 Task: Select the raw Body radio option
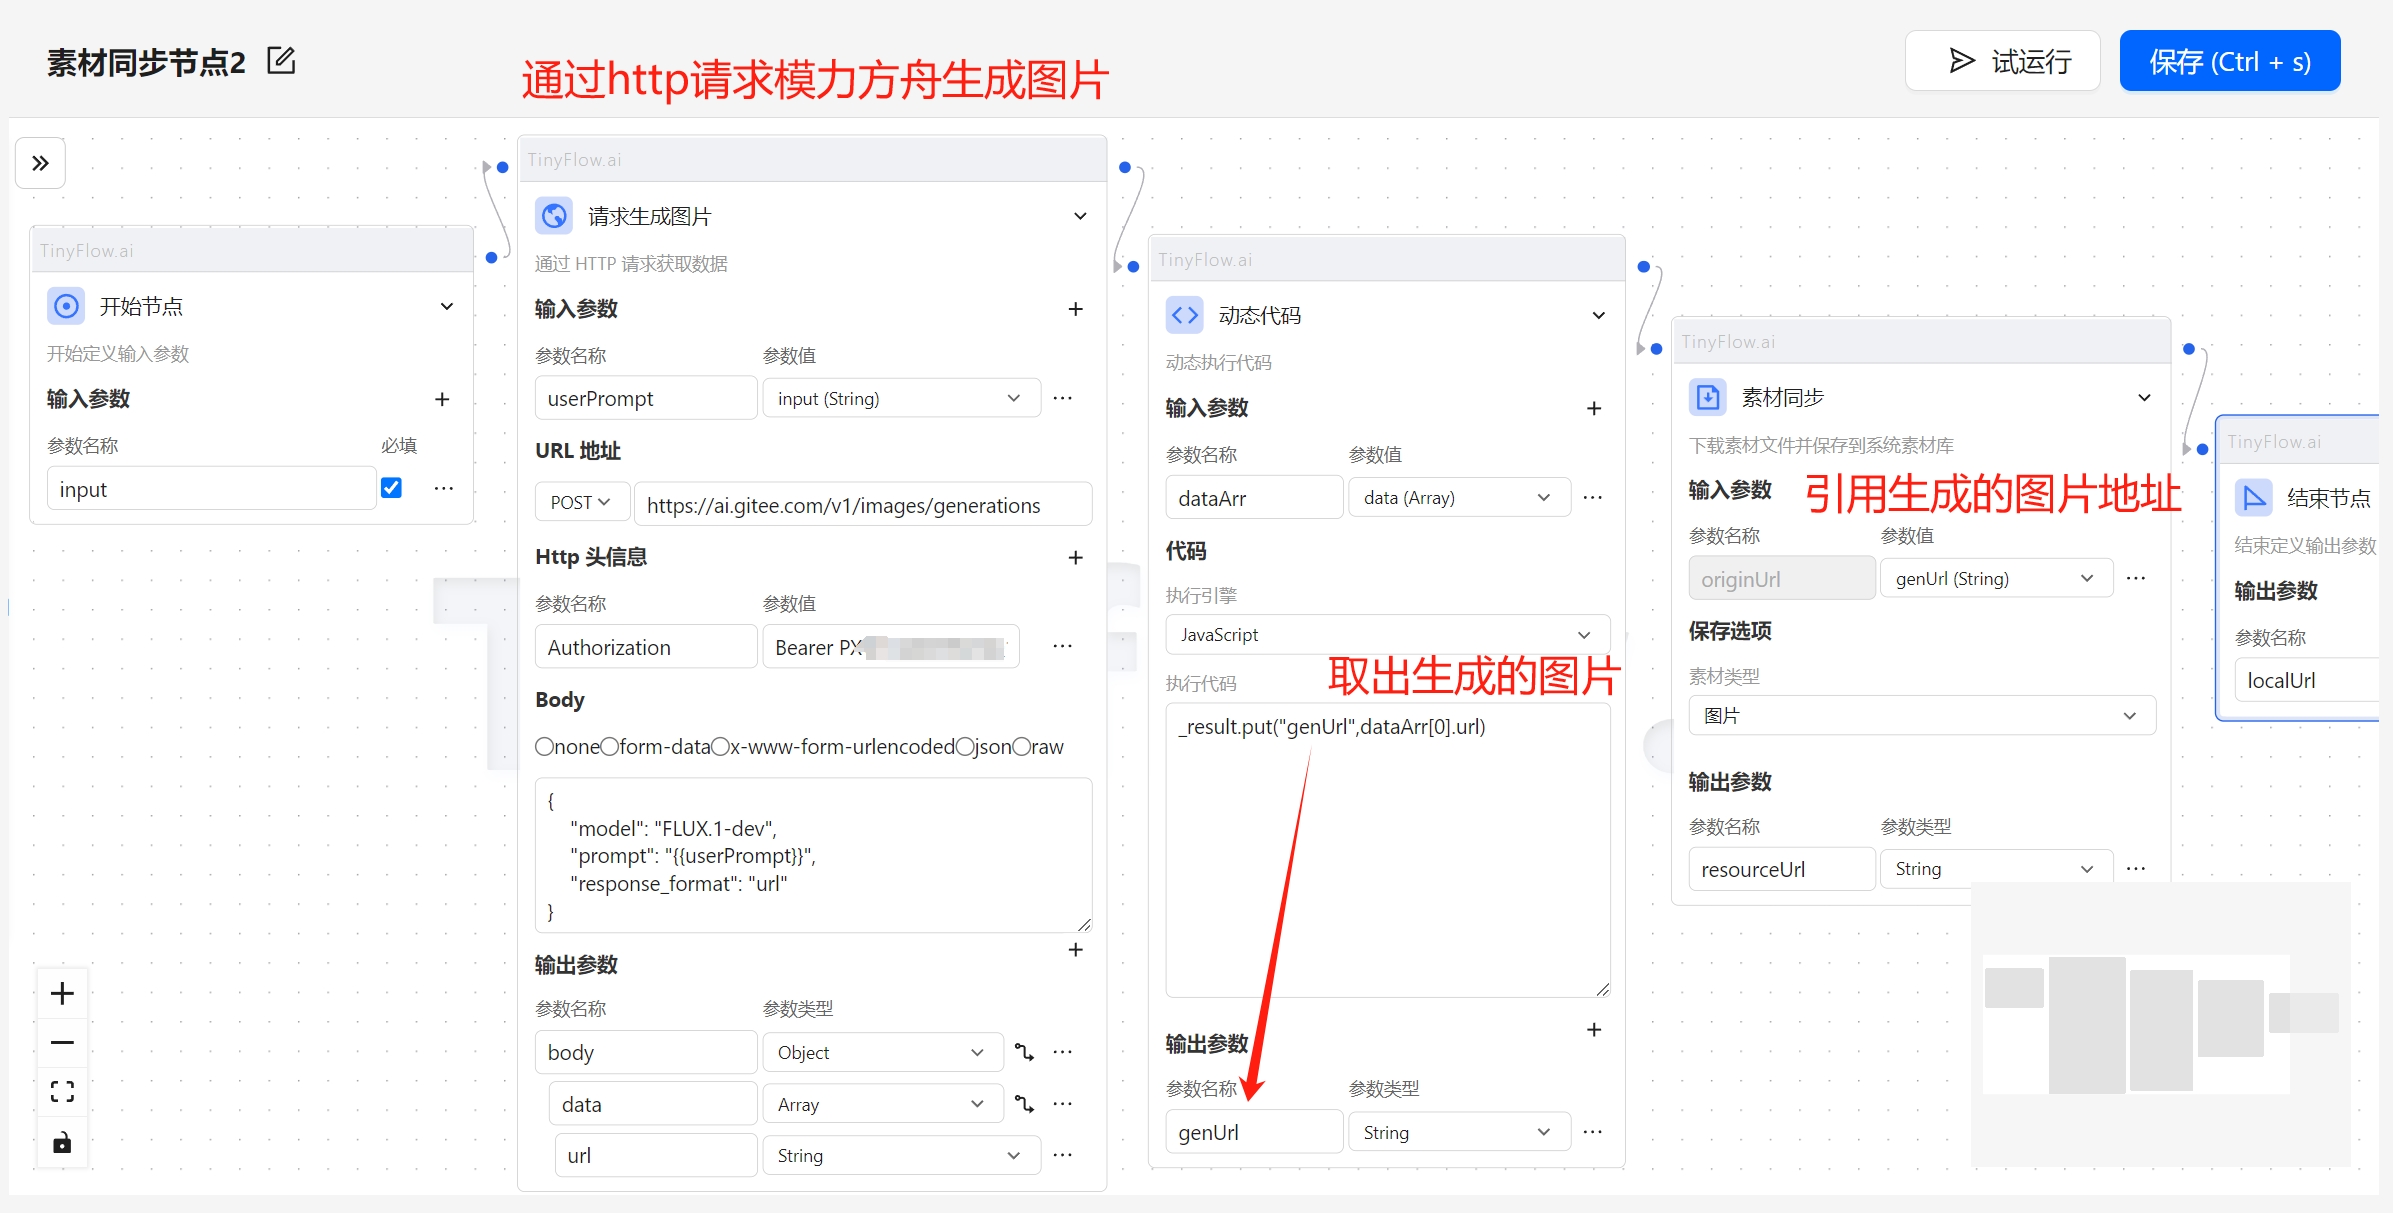(x=1022, y=747)
